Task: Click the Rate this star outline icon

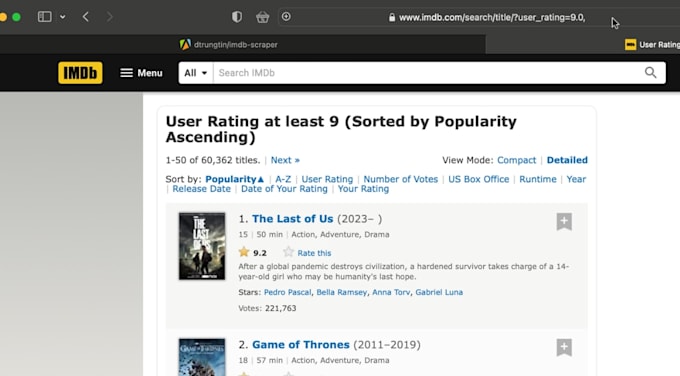Action: [288, 252]
